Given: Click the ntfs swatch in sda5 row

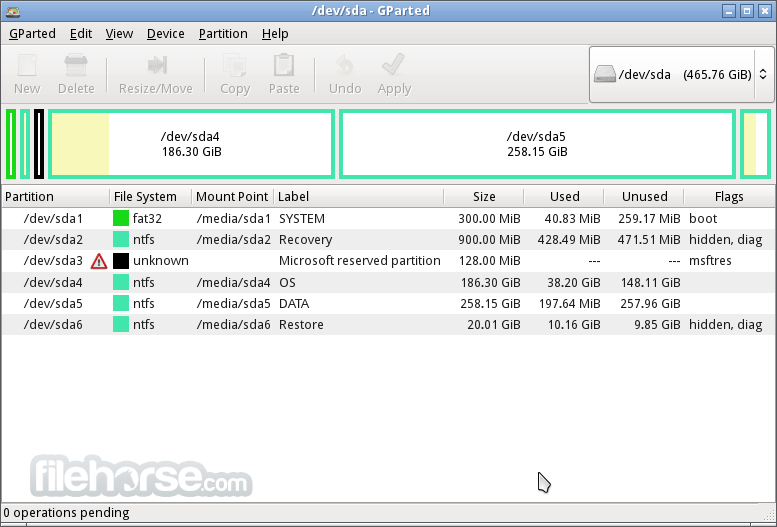Looking at the screenshot, I should coord(121,303).
